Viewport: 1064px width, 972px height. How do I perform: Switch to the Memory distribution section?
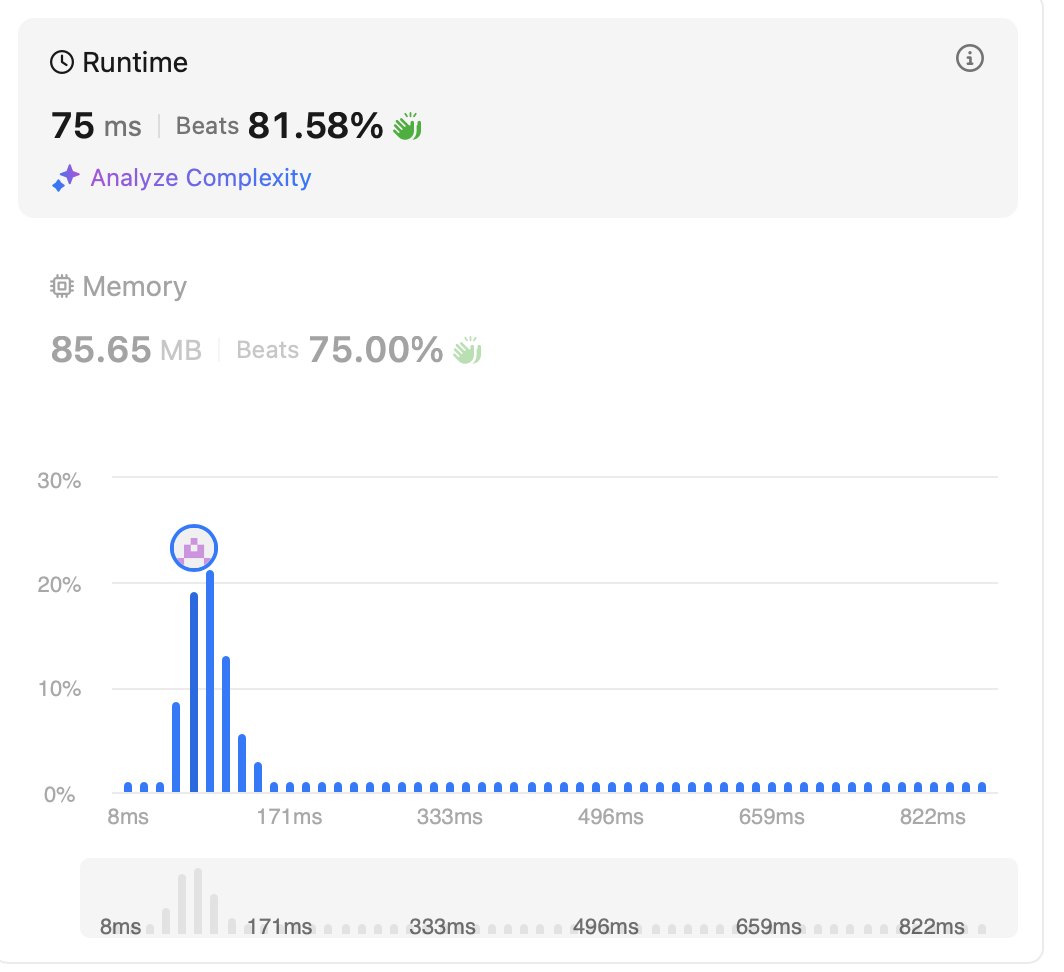pyautogui.click(x=134, y=287)
